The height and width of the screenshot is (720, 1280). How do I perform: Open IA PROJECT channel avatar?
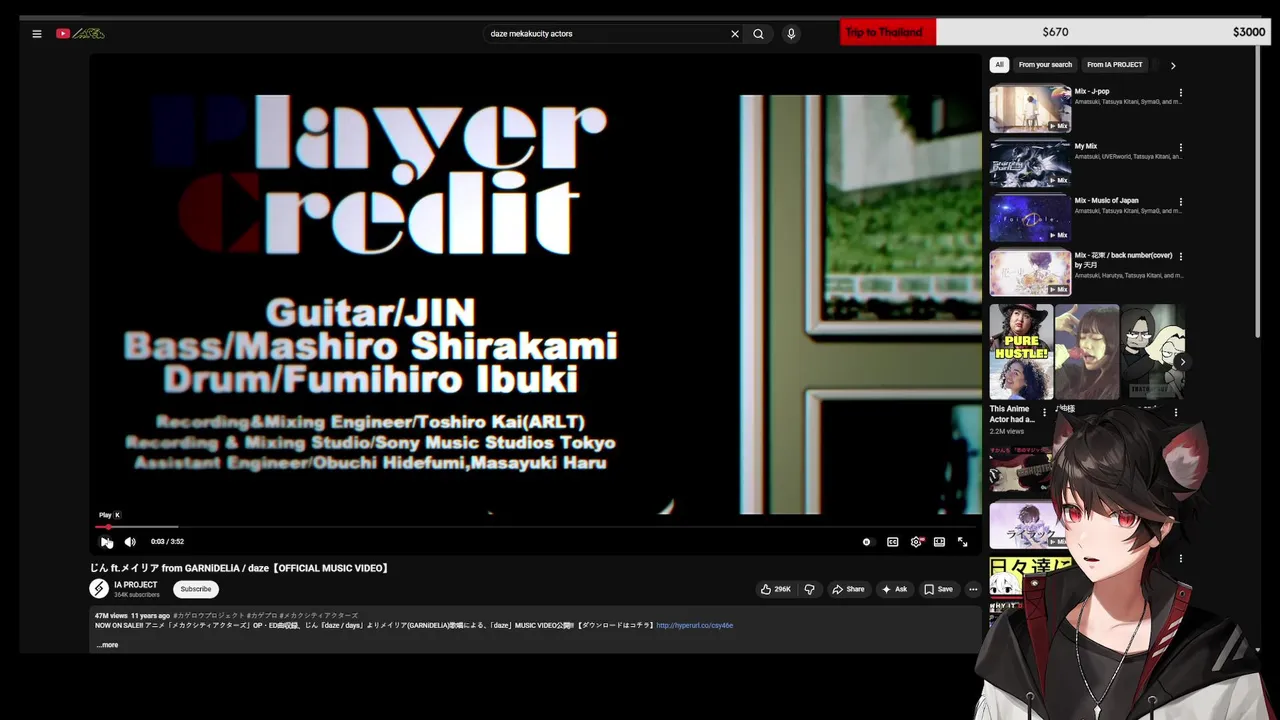pos(99,589)
